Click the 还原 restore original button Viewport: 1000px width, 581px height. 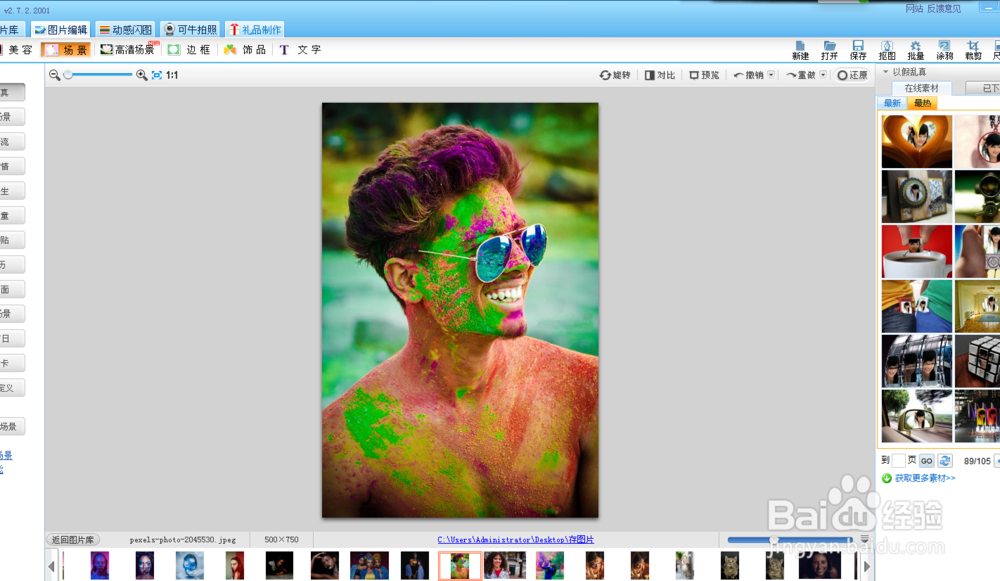852,75
